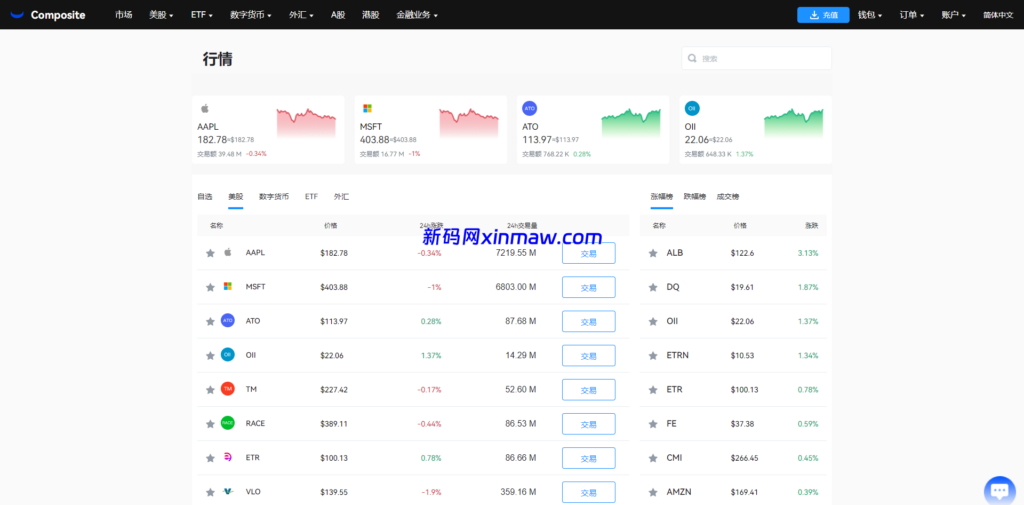This screenshot has width=1024, height=505.
Task: Star the ETR row in main table
Action: pyautogui.click(x=210, y=458)
